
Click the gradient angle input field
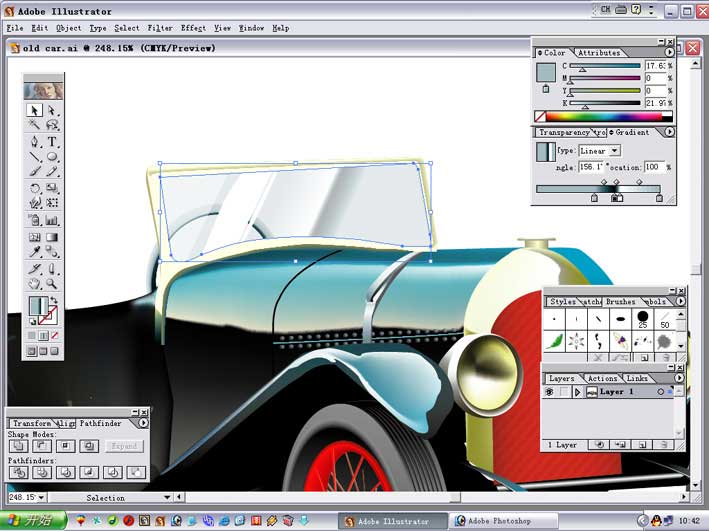click(x=590, y=167)
